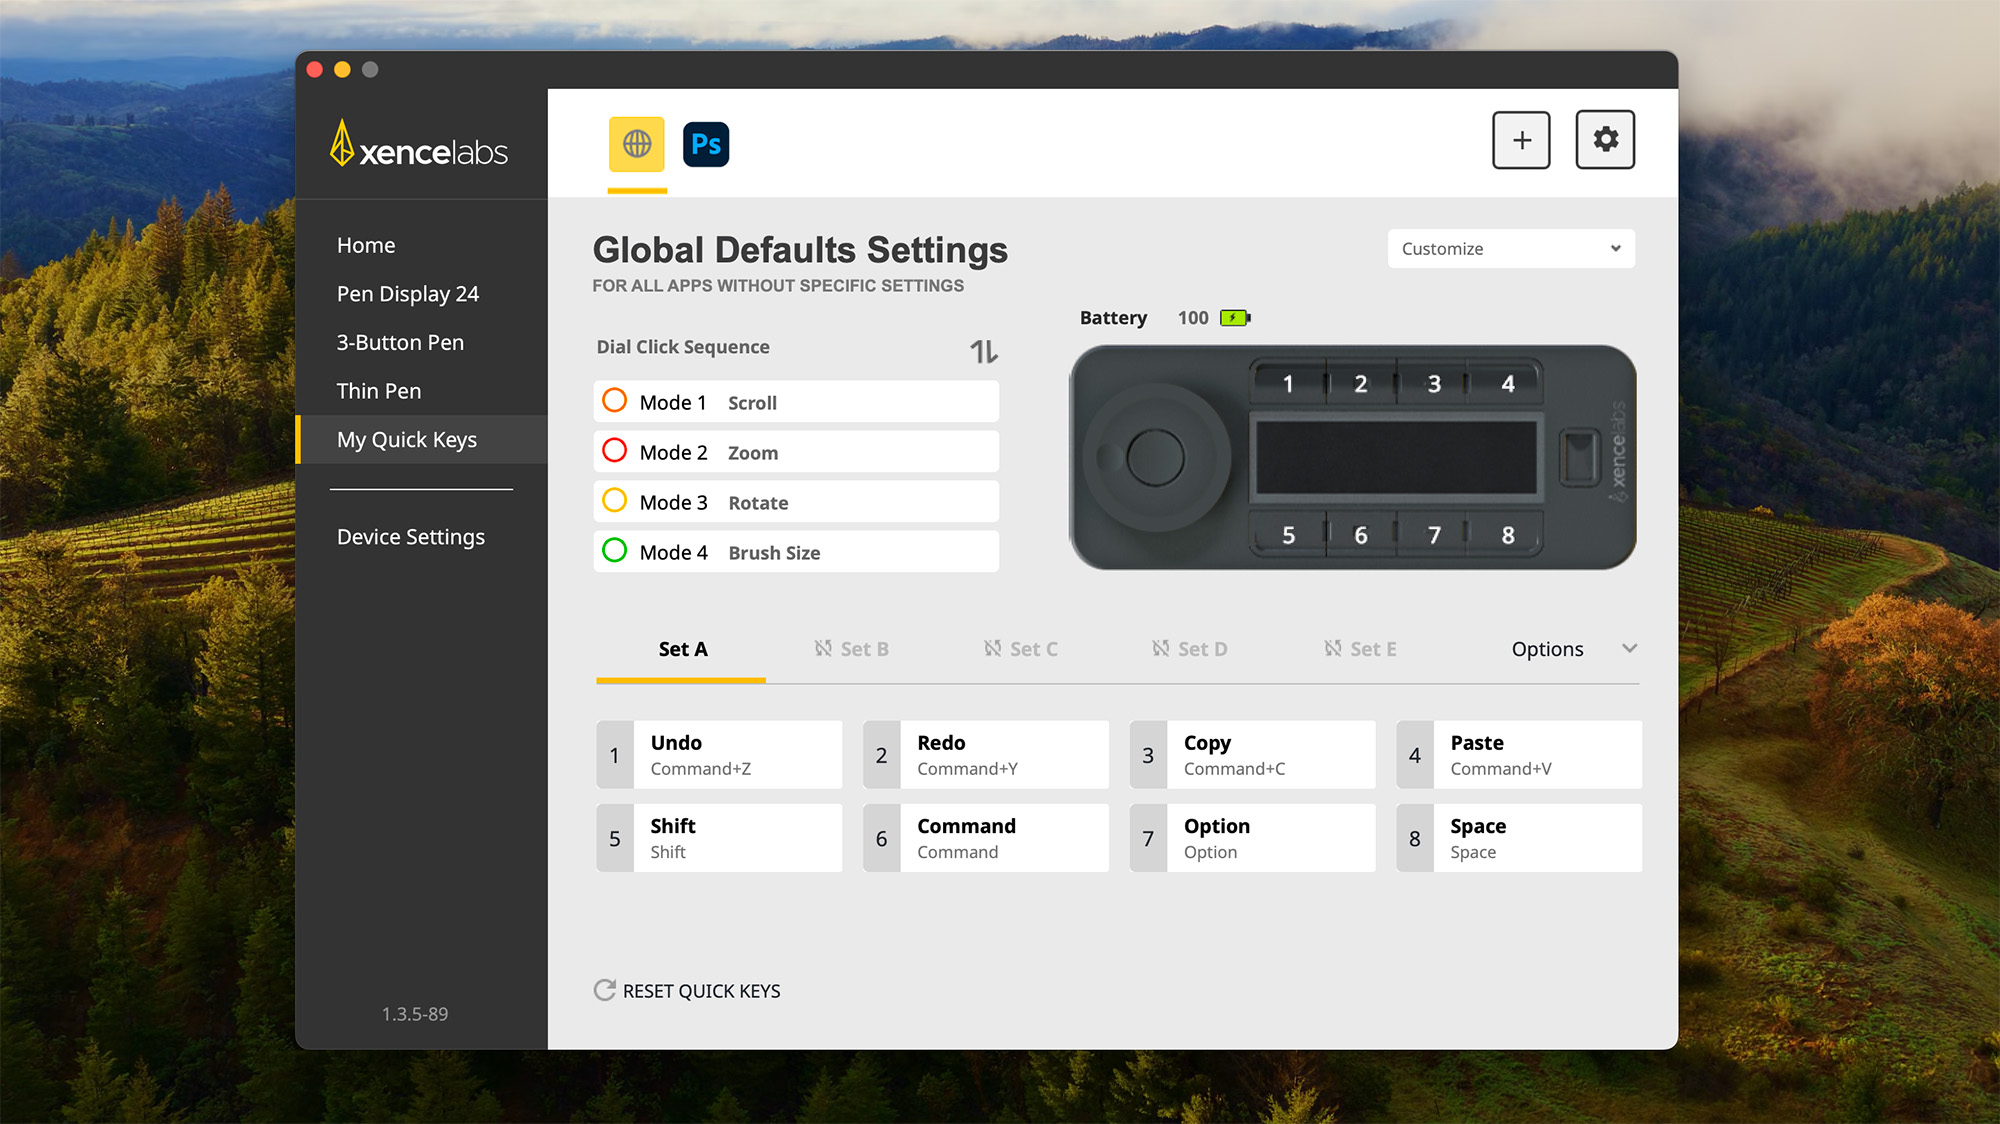Click key 3 on the device image
This screenshot has width=2000, height=1124.
(1434, 384)
